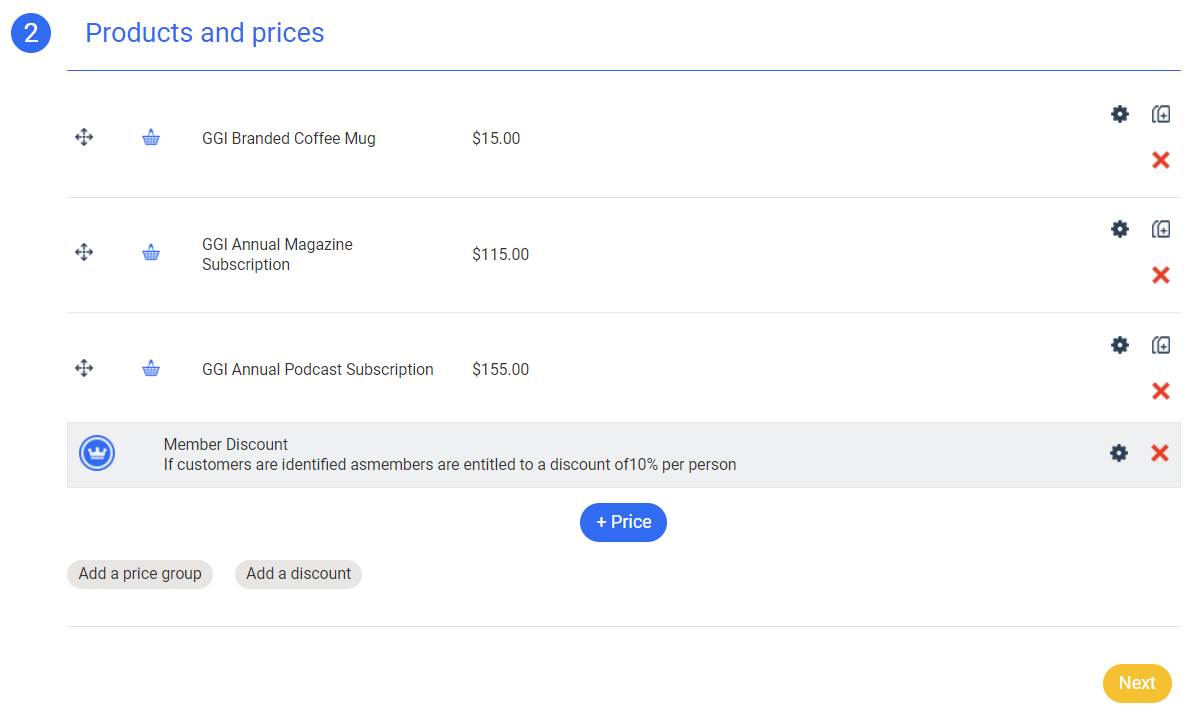Duplicate the GGI Annual Magazine Subscription
1201x713 pixels.
point(1161,229)
